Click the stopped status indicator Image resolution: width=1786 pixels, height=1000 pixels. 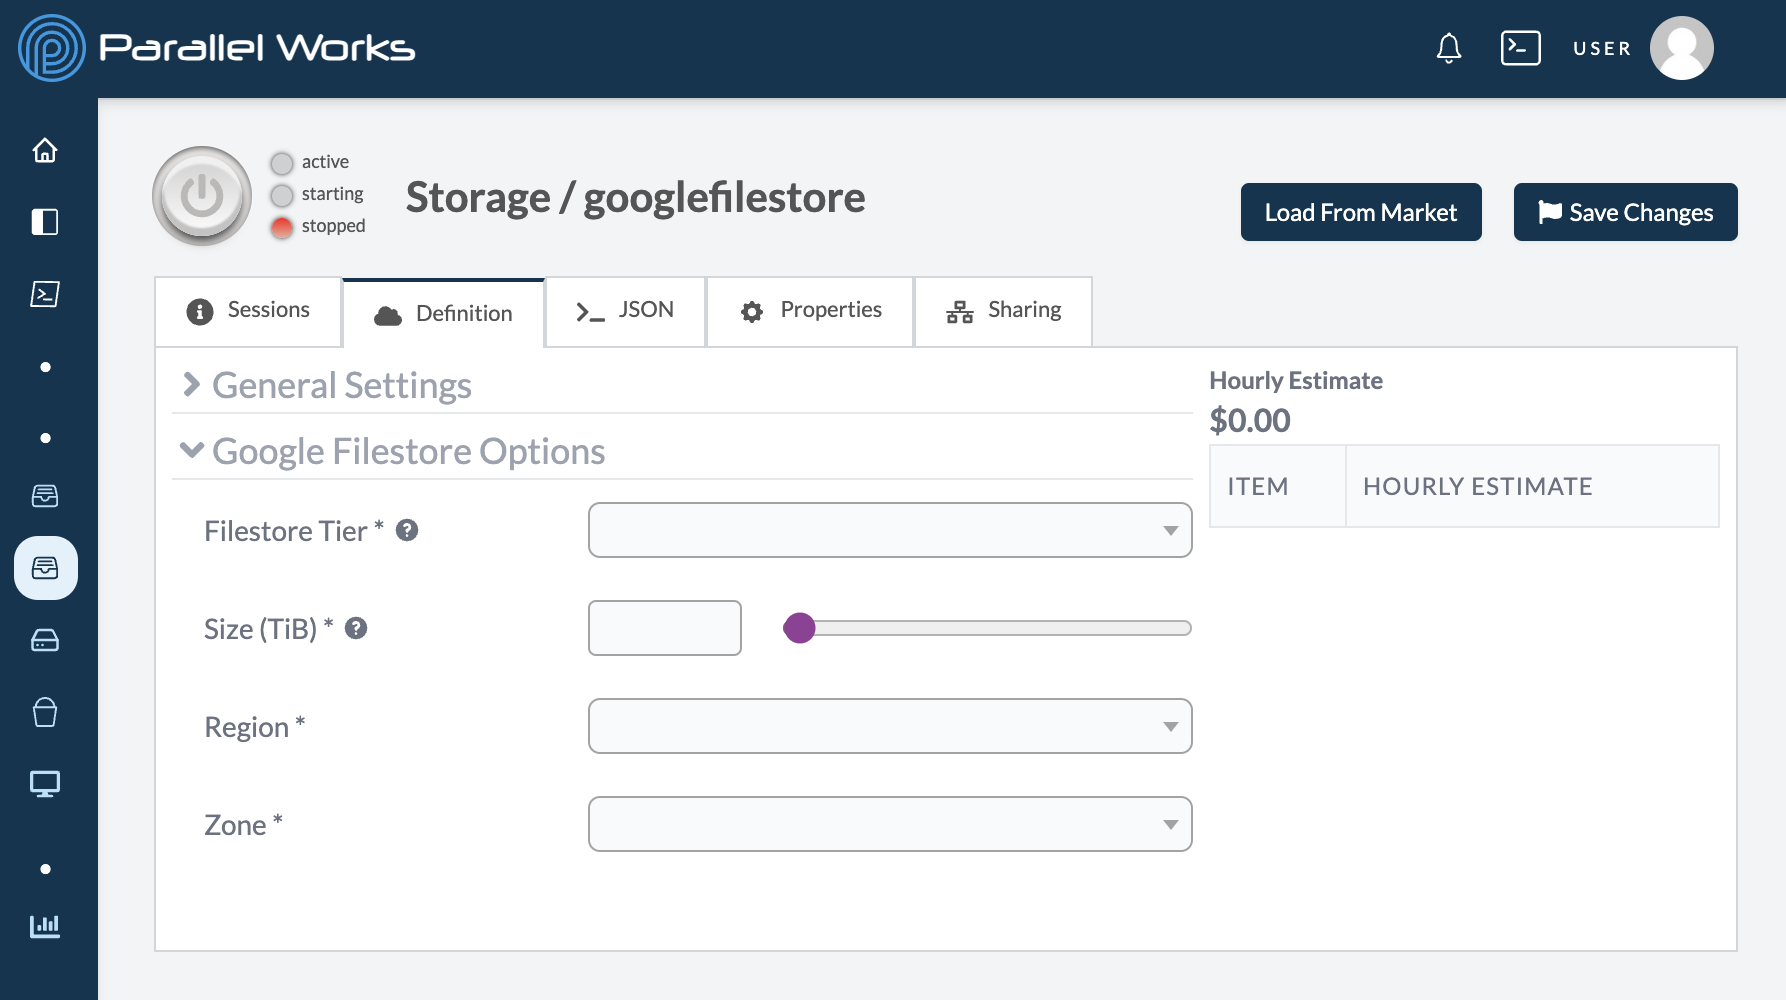(282, 227)
